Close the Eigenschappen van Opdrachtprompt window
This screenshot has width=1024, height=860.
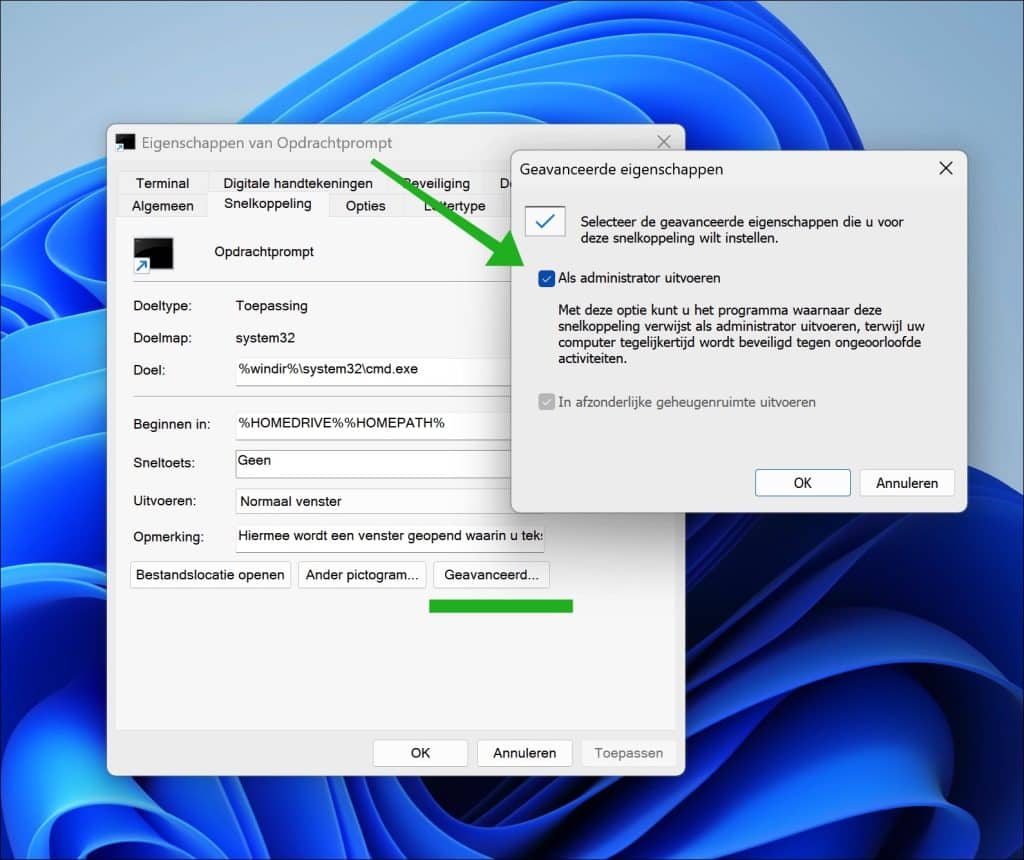point(663,142)
